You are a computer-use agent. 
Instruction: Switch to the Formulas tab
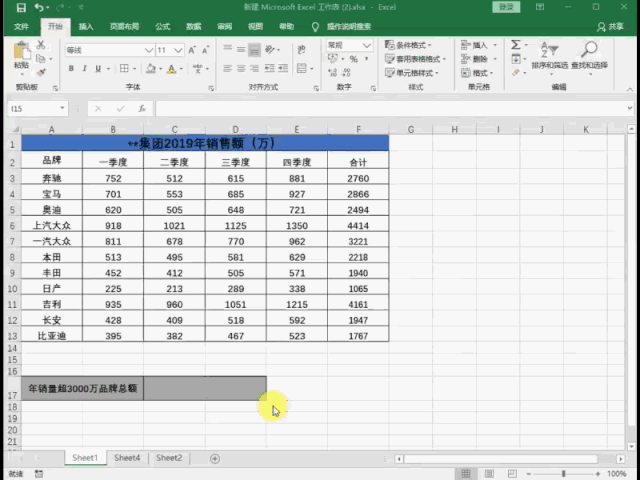162,27
